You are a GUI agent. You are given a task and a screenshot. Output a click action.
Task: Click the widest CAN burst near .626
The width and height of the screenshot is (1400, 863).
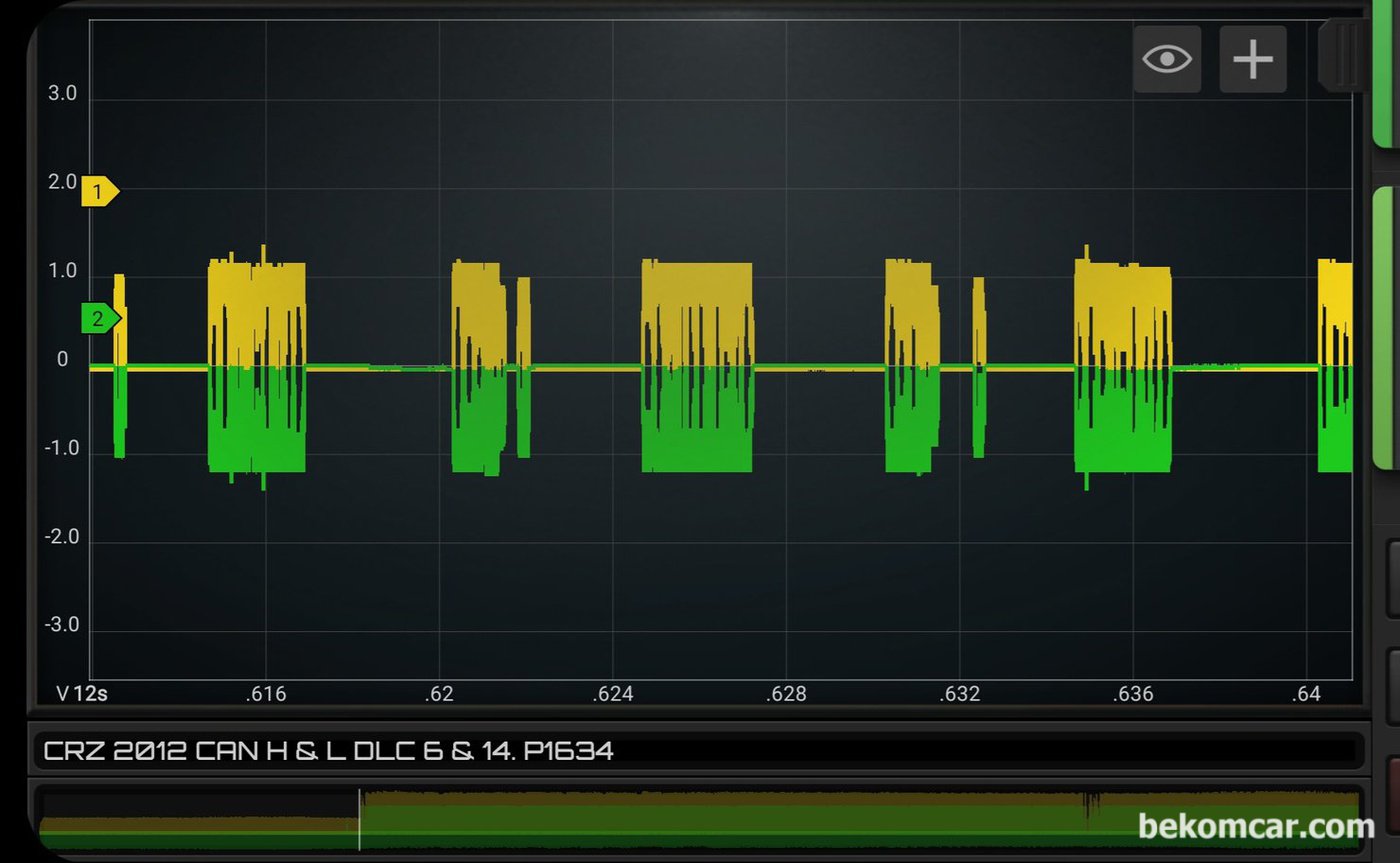[697, 365]
